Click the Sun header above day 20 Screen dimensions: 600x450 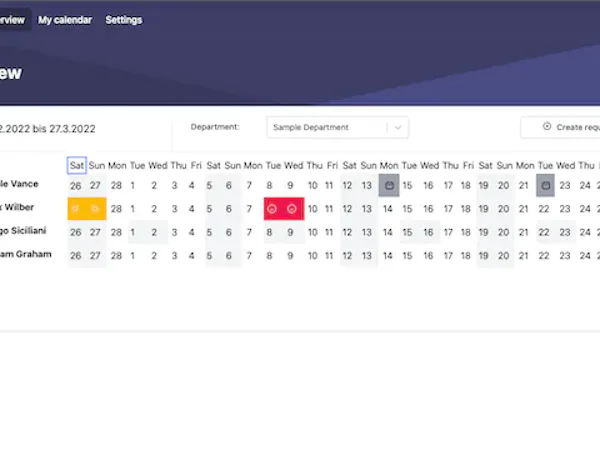click(x=504, y=165)
